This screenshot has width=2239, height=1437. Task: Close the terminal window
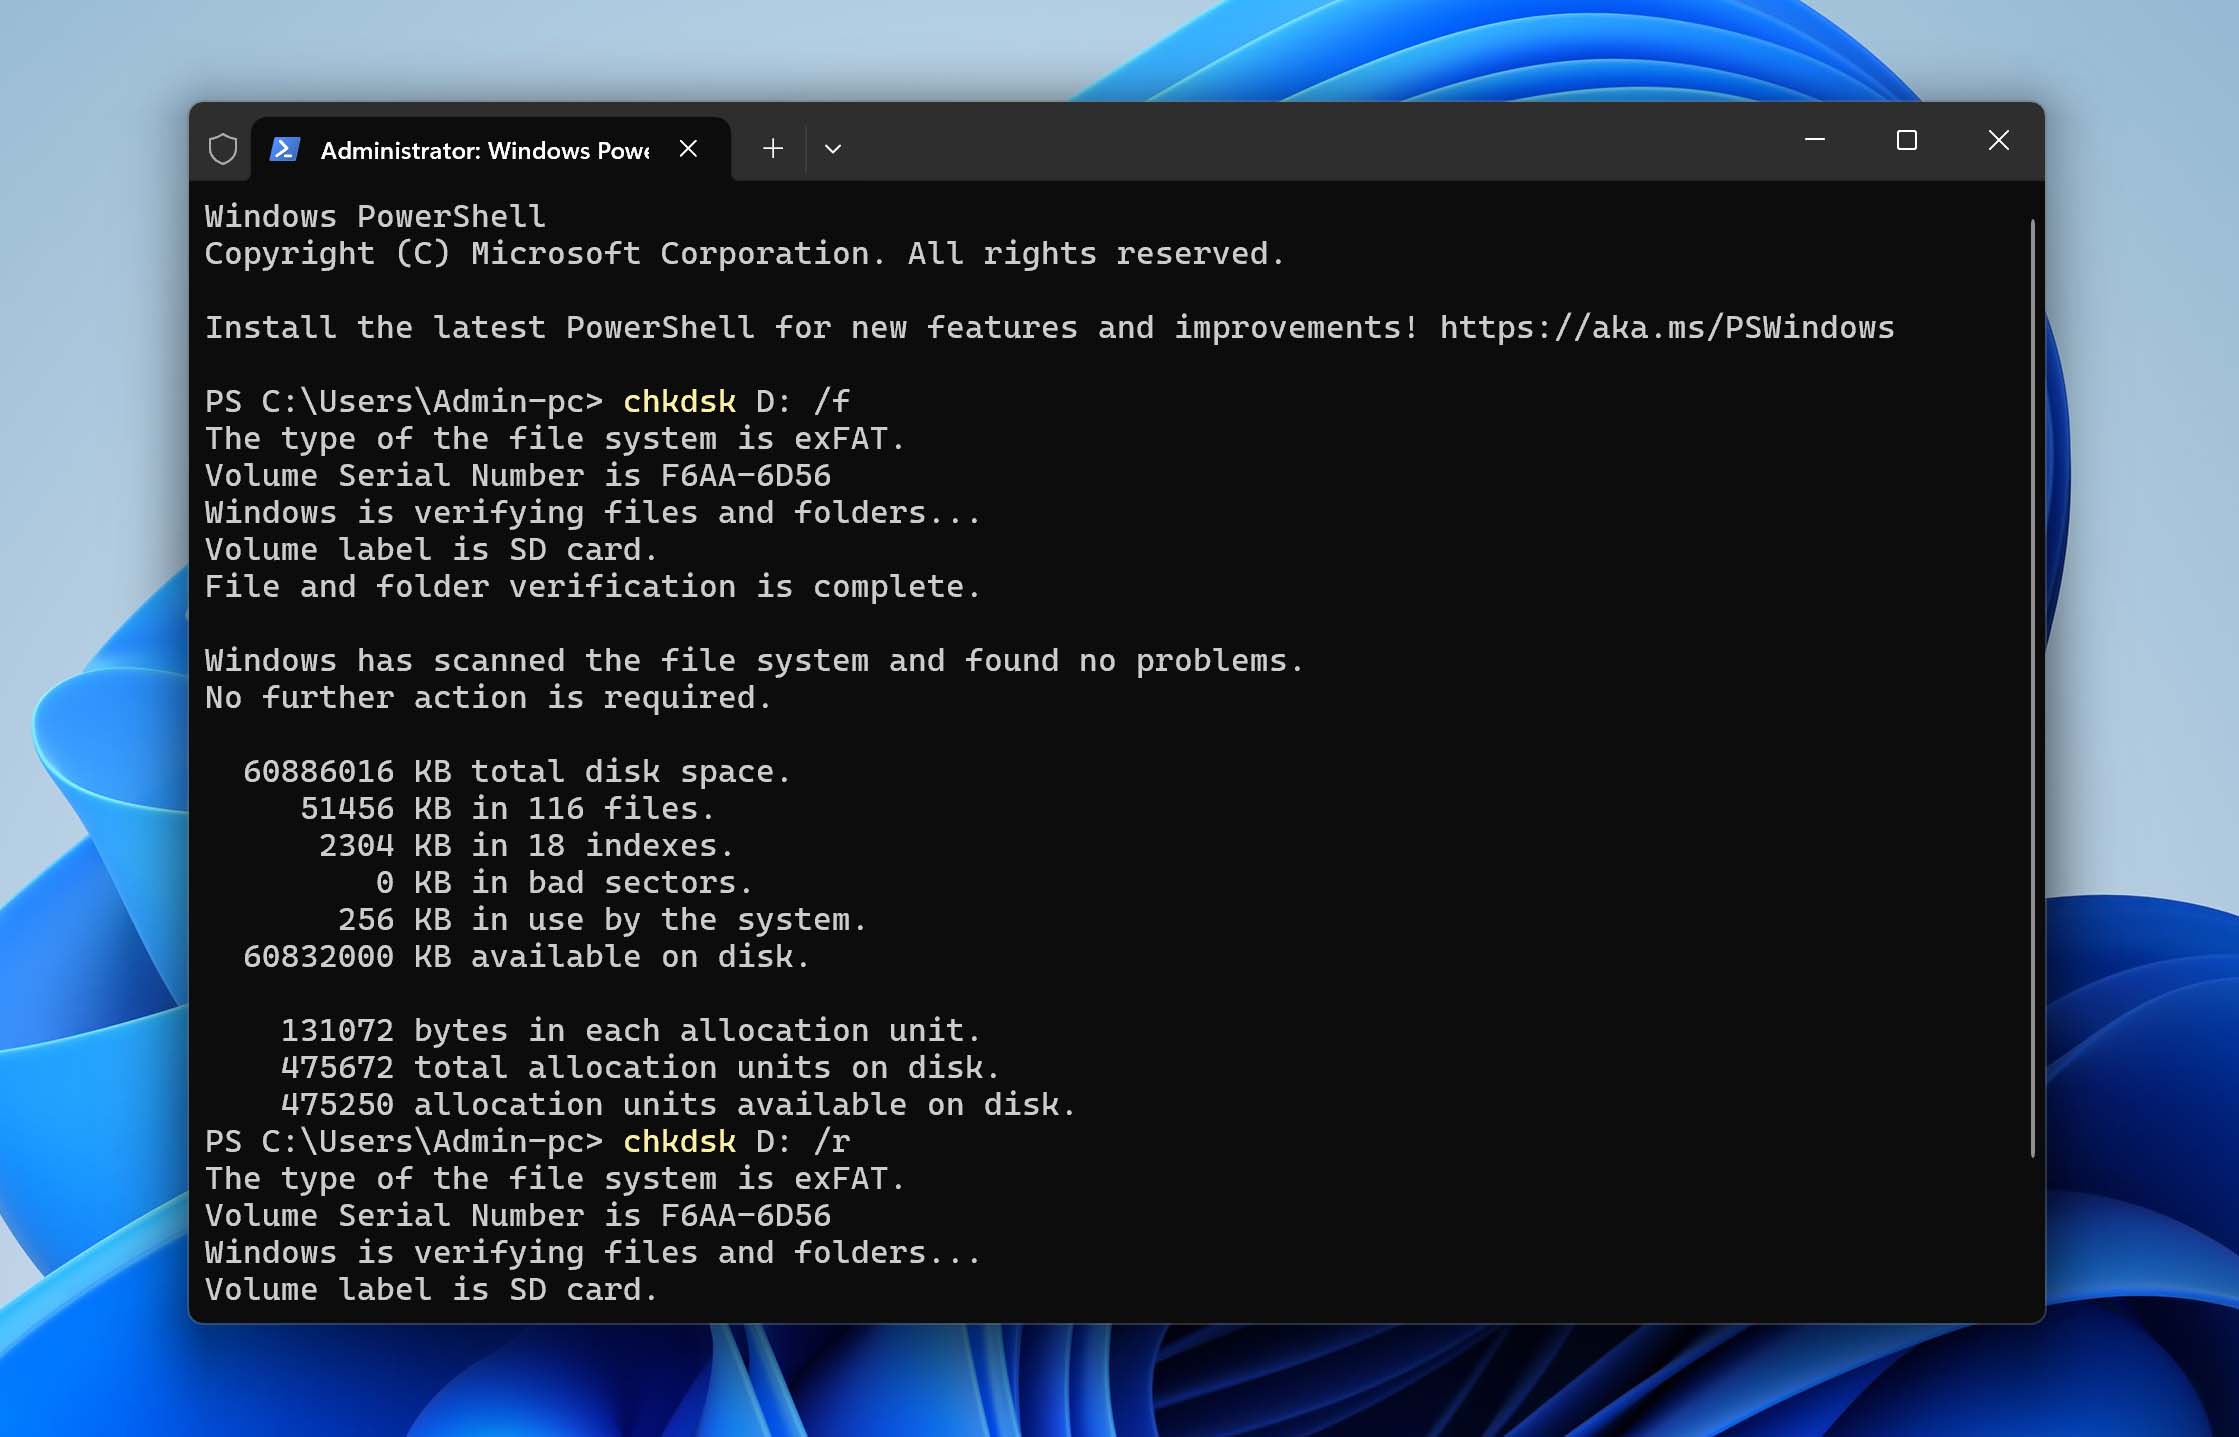tap(1998, 140)
